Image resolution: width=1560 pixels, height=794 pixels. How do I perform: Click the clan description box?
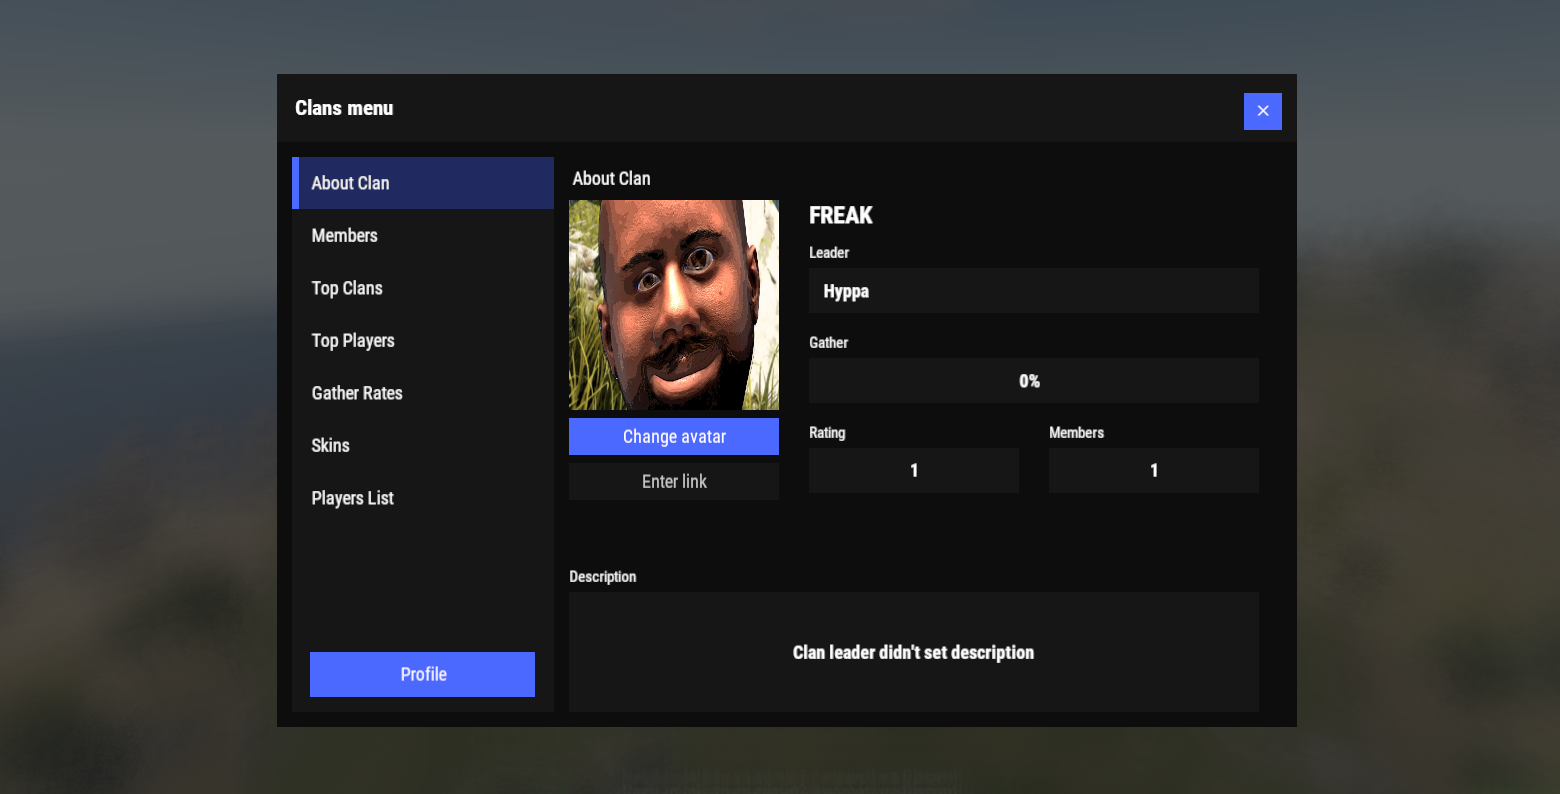[x=914, y=652]
